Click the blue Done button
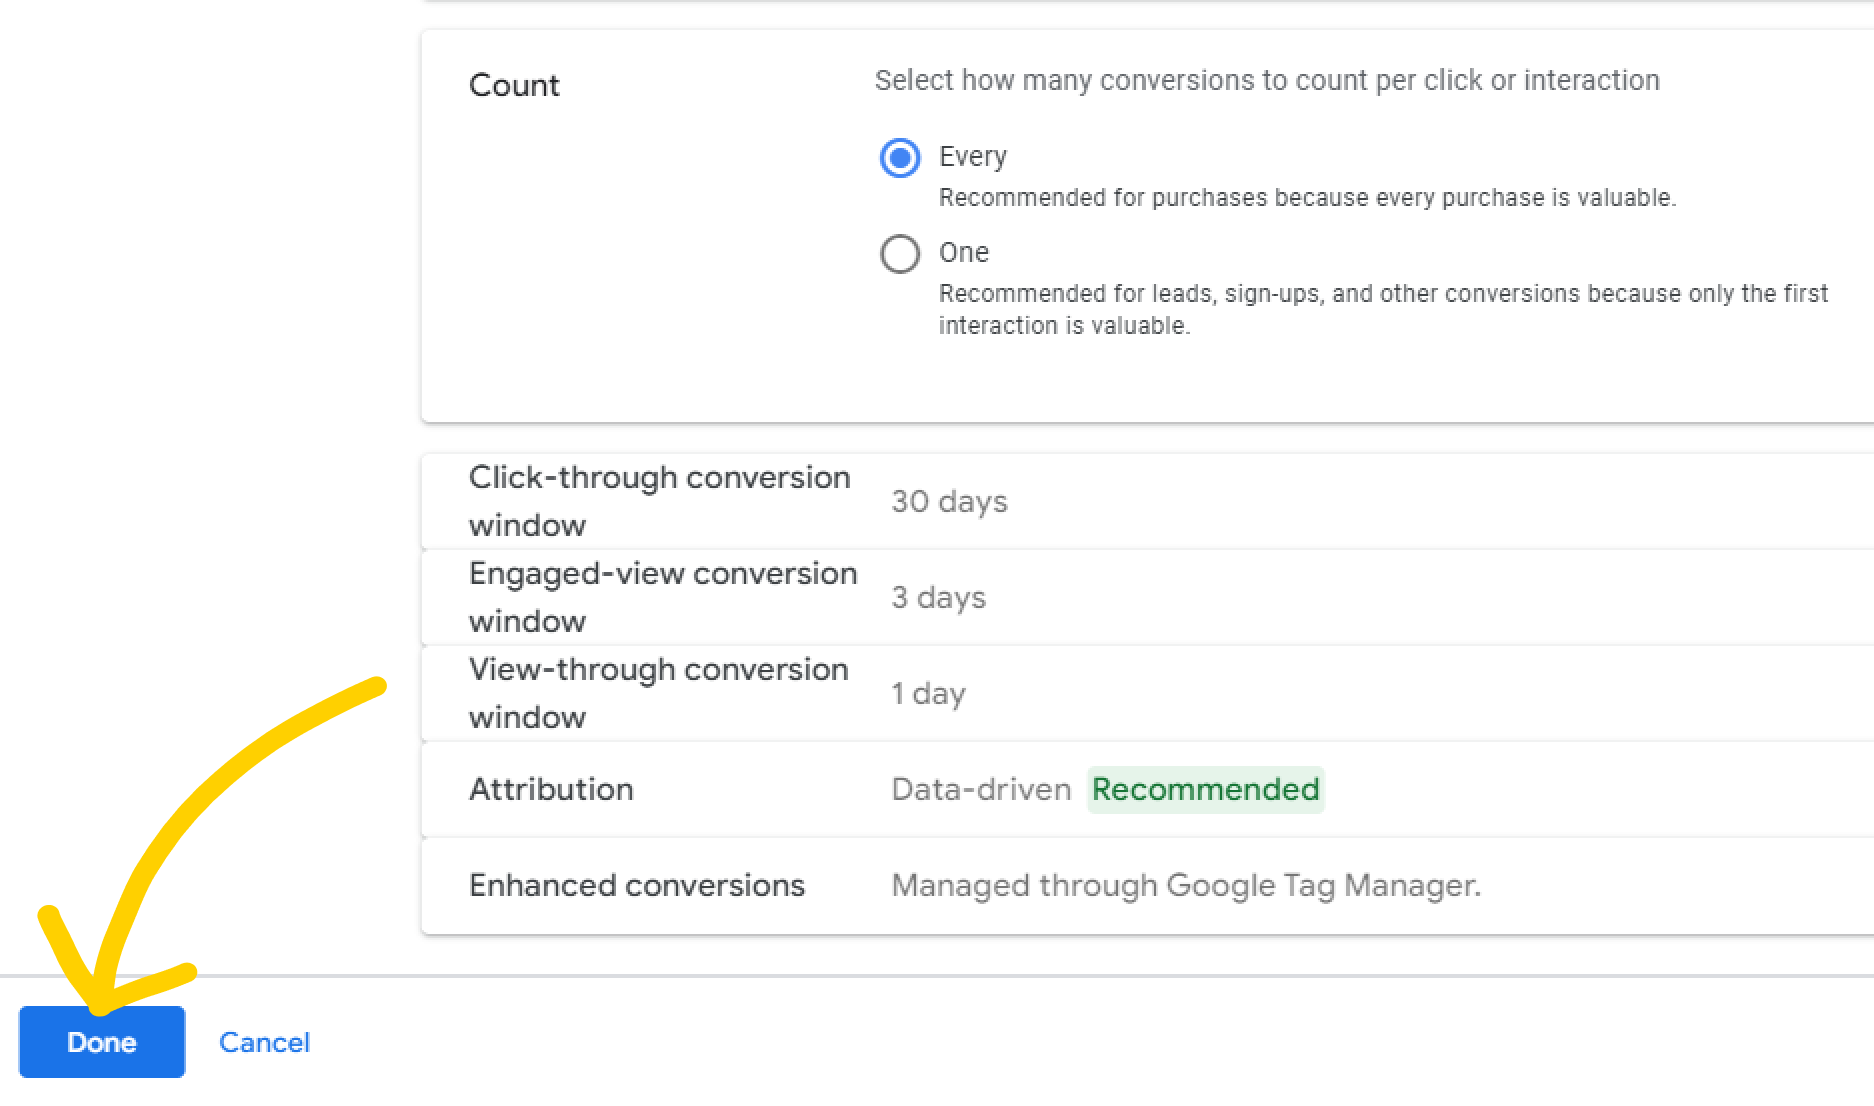This screenshot has height=1106, width=1874. pos(102,1042)
